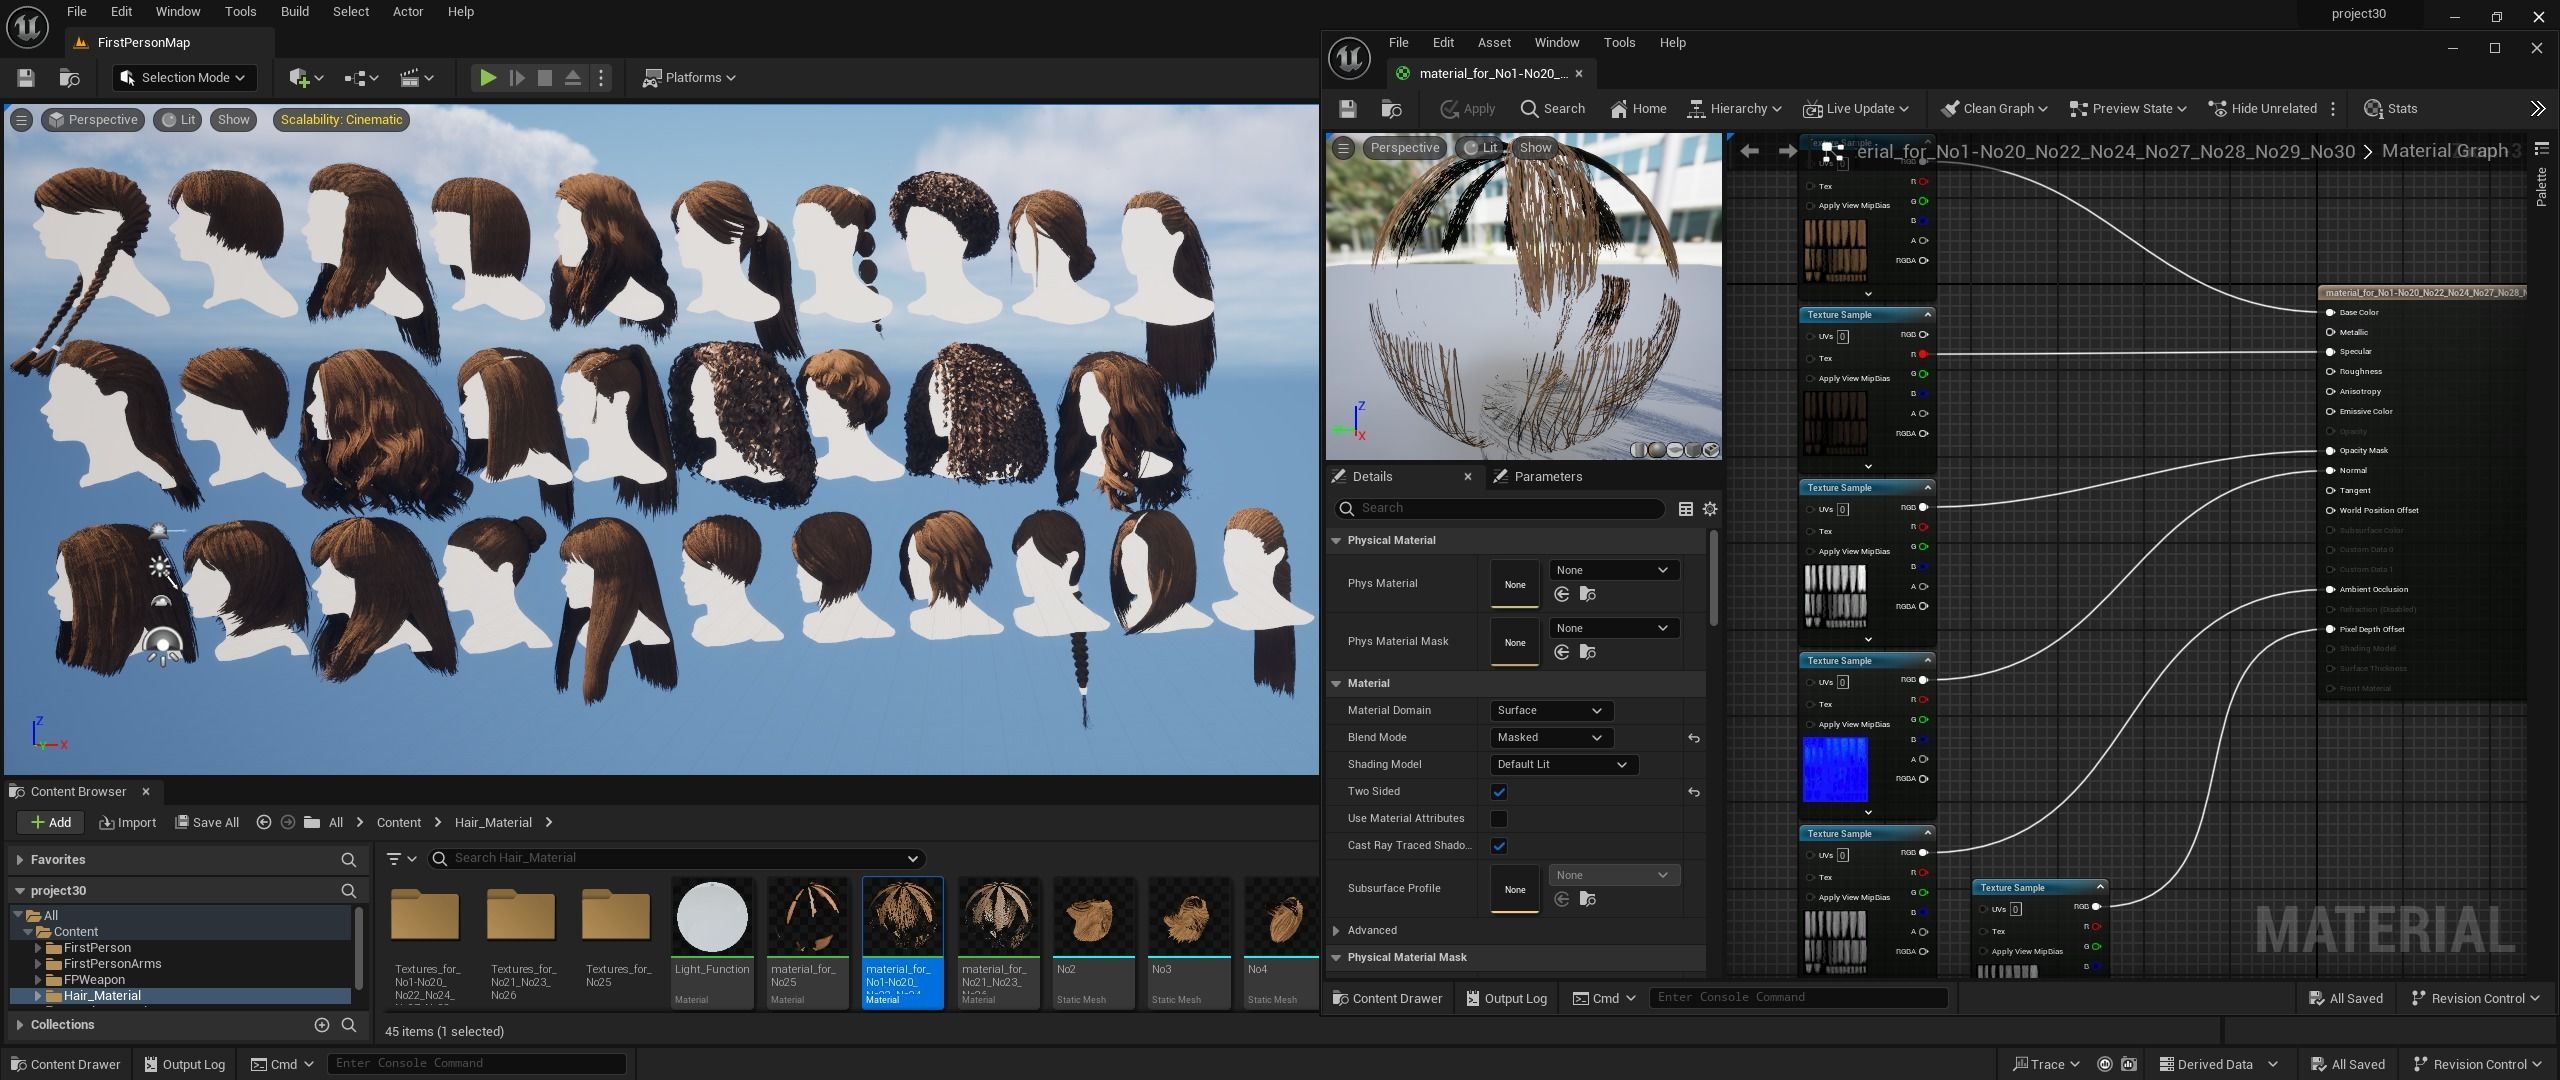Stop the play session

click(x=545, y=77)
